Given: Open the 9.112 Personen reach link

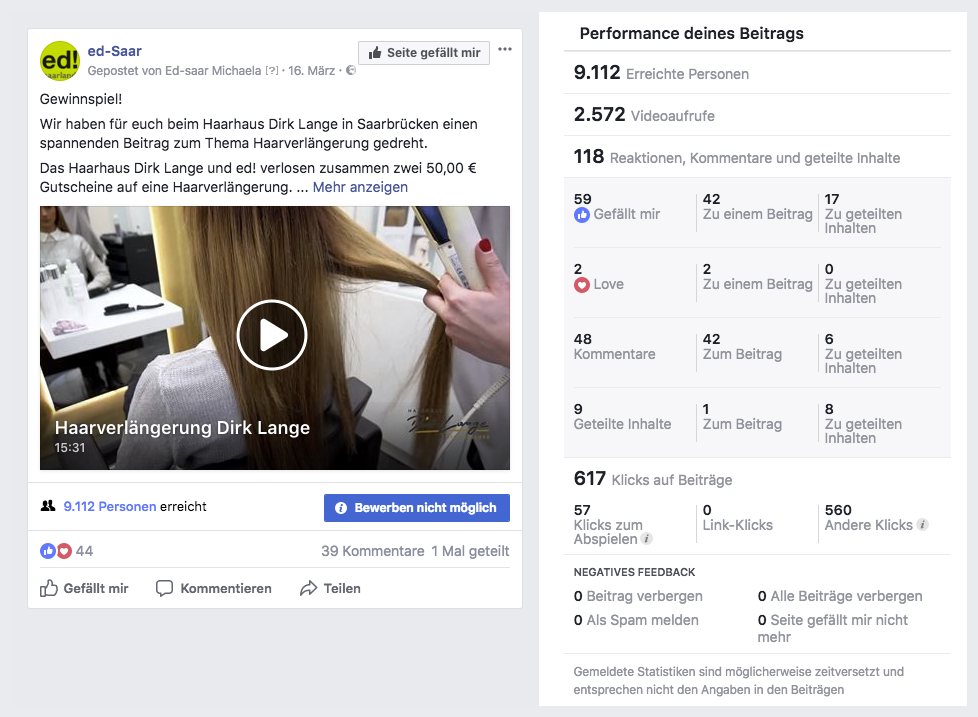Looking at the screenshot, I should pos(110,506).
